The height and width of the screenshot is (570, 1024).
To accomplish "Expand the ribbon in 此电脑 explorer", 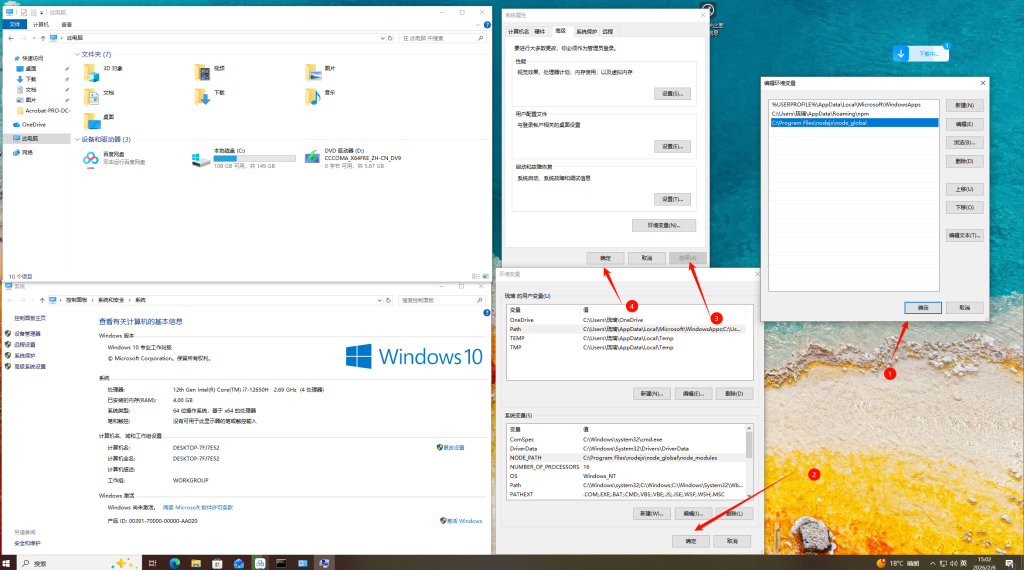I will click(478, 25).
